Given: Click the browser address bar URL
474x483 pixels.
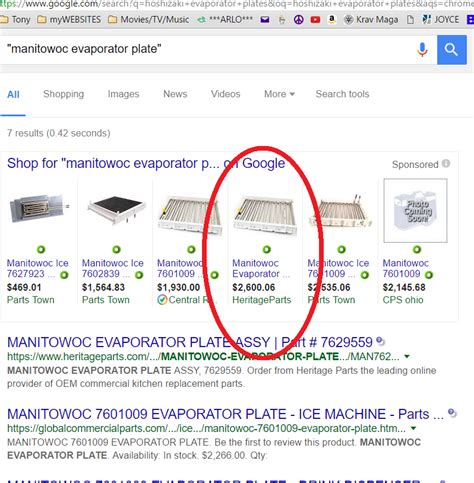Looking at the screenshot, I should (237, 4).
